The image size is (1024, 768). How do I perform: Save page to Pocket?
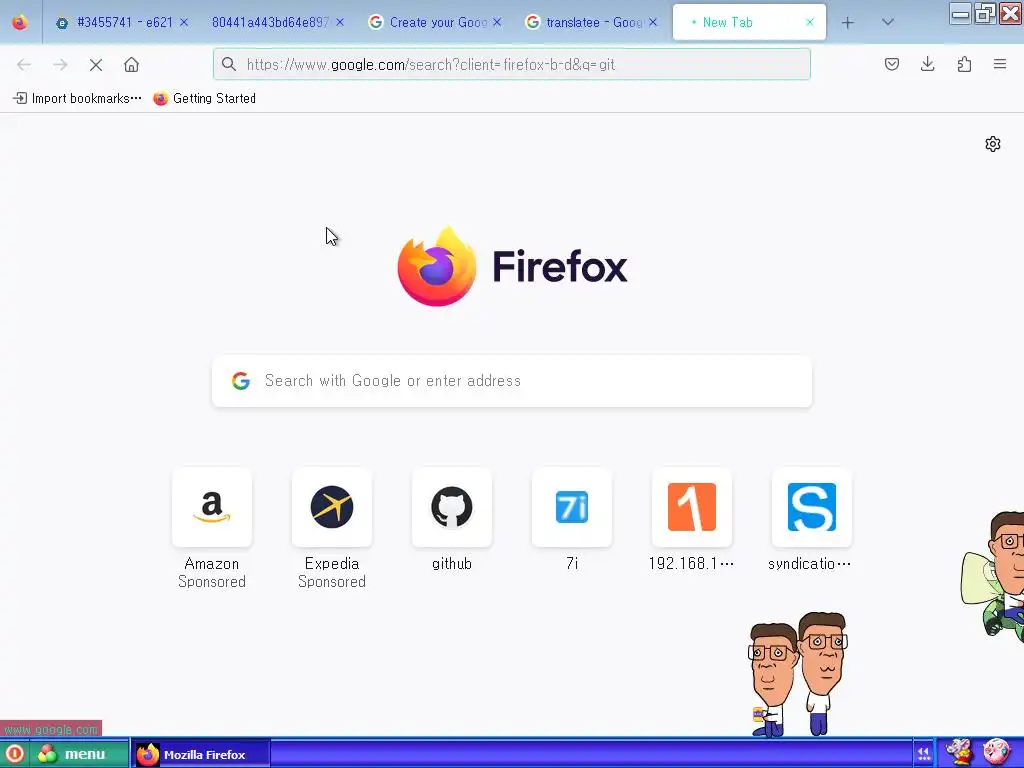tap(892, 64)
